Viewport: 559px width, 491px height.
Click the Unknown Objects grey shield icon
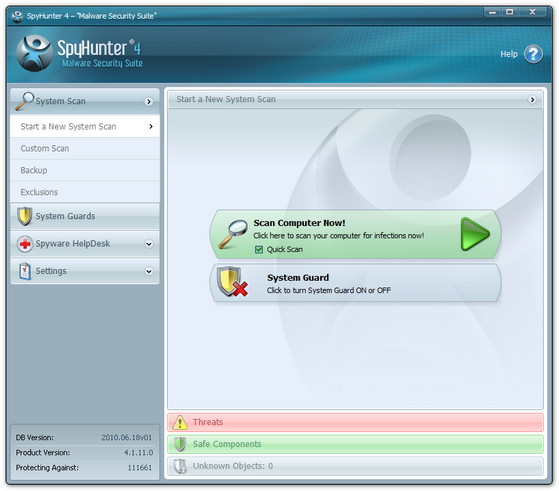pos(180,466)
